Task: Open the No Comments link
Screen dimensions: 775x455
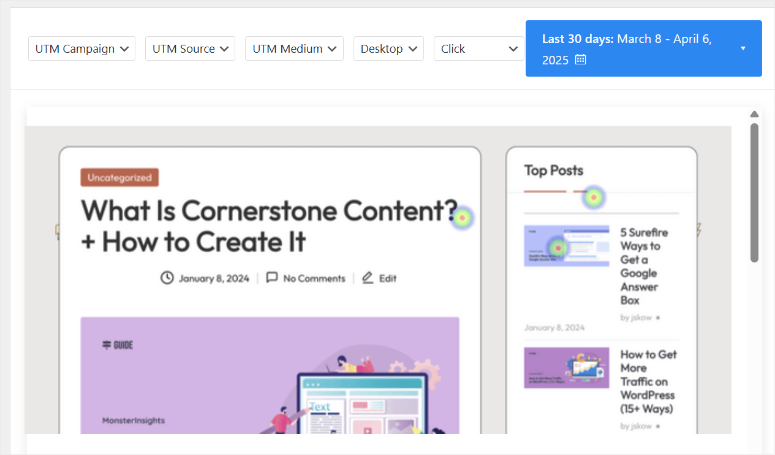Action: [314, 279]
